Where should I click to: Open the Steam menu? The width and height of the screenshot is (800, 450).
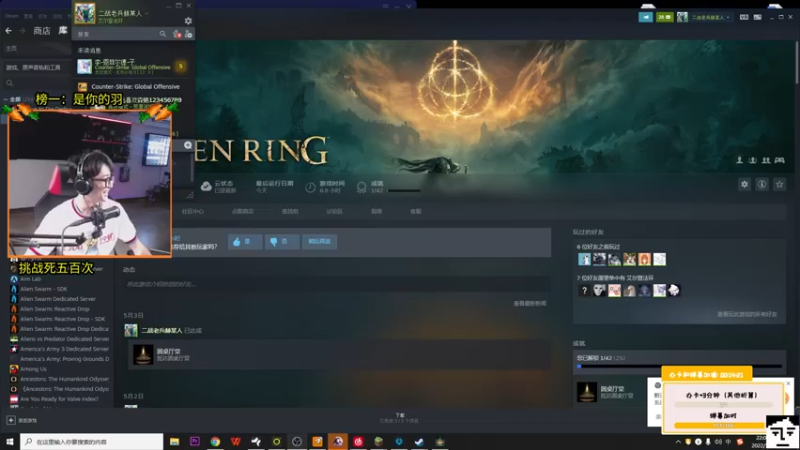[11, 16]
